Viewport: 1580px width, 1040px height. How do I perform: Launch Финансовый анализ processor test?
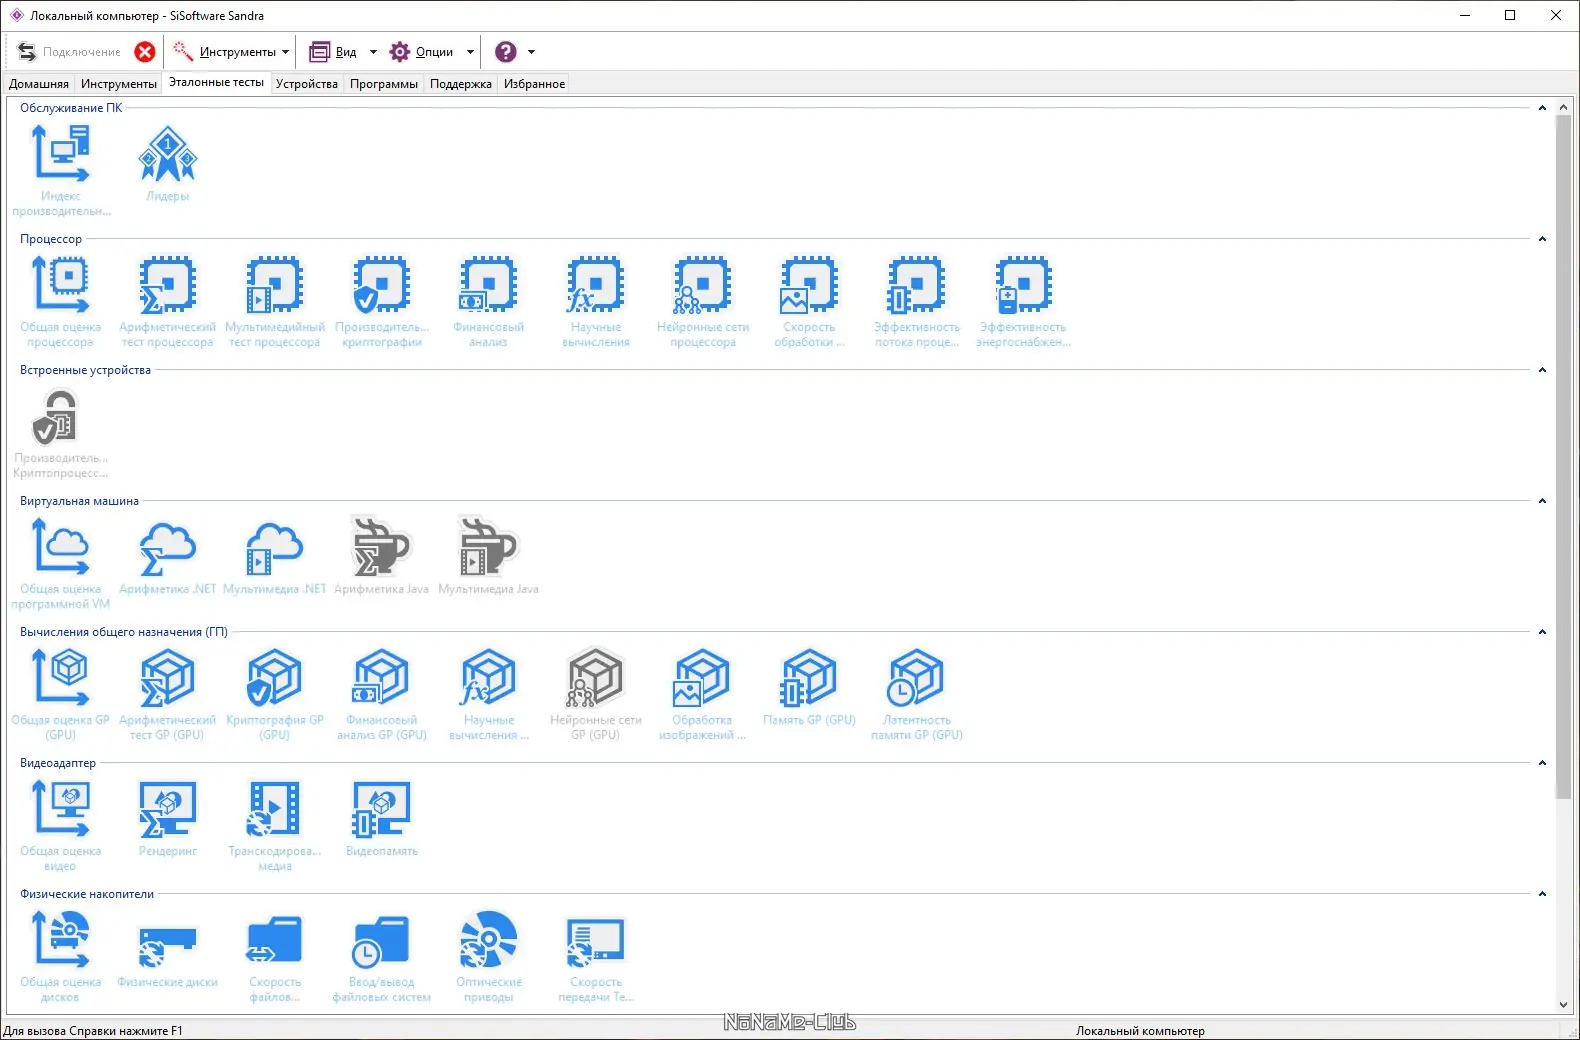pyautogui.click(x=489, y=301)
